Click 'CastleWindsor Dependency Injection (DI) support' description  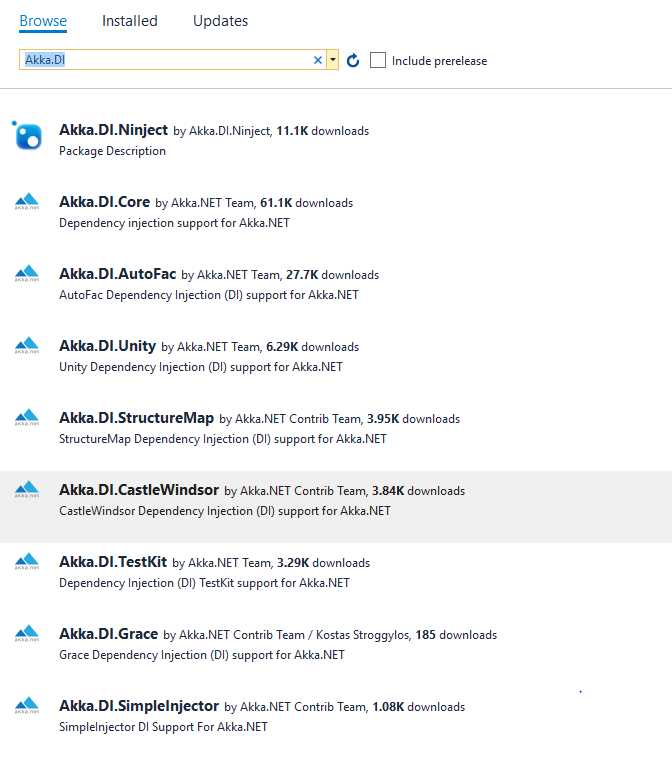(x=225, y=511)
